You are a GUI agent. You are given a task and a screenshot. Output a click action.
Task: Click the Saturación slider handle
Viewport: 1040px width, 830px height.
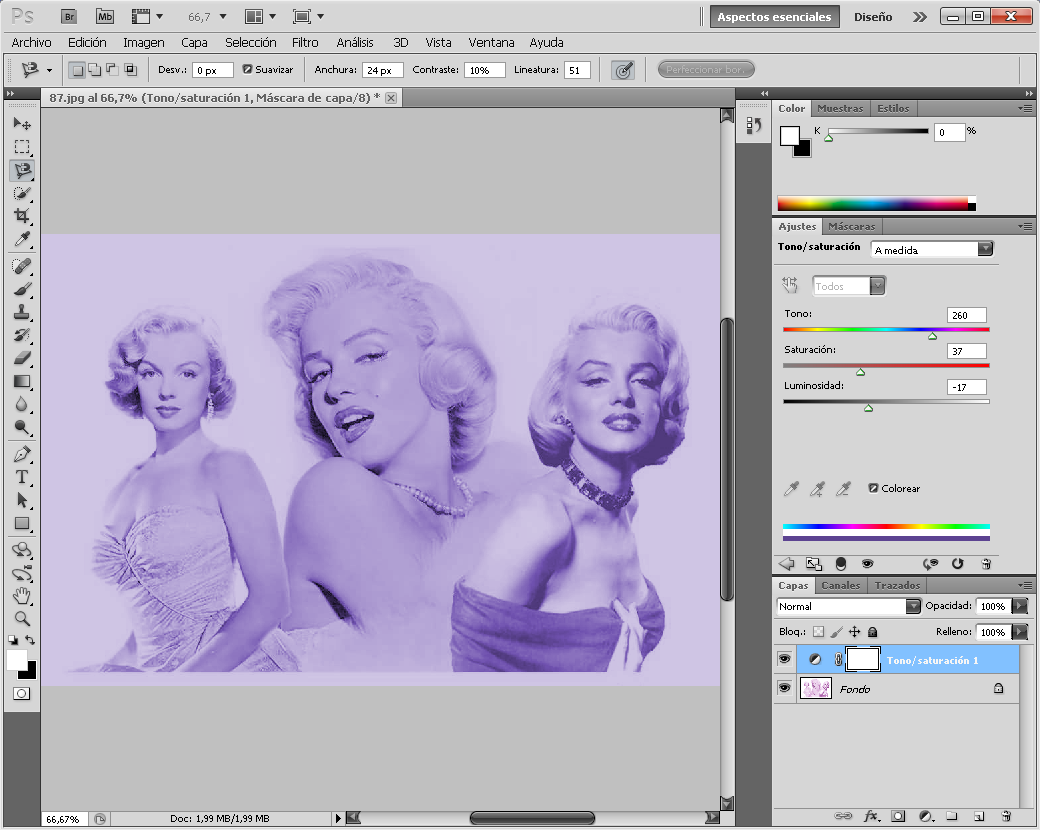[x=860, y=372]
